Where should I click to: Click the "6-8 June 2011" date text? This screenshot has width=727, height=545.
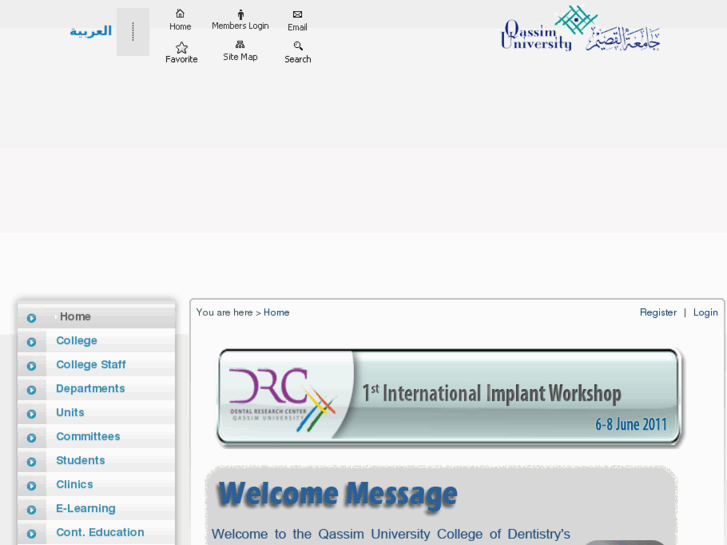[x=631, y=424]
